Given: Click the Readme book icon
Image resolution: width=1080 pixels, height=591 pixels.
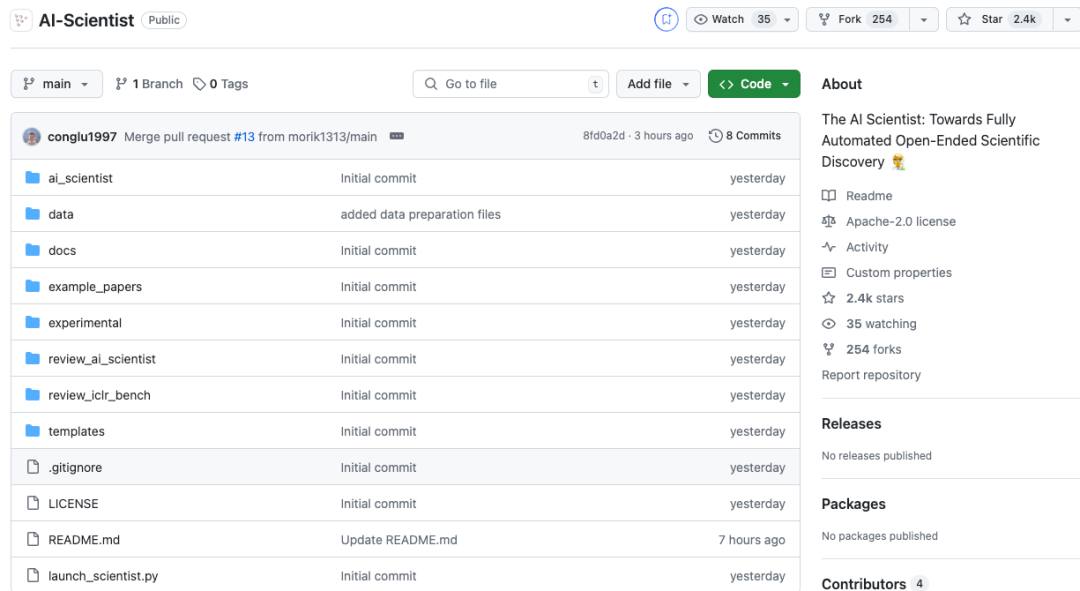Looking at the screenshot, I should pos(829,196).
